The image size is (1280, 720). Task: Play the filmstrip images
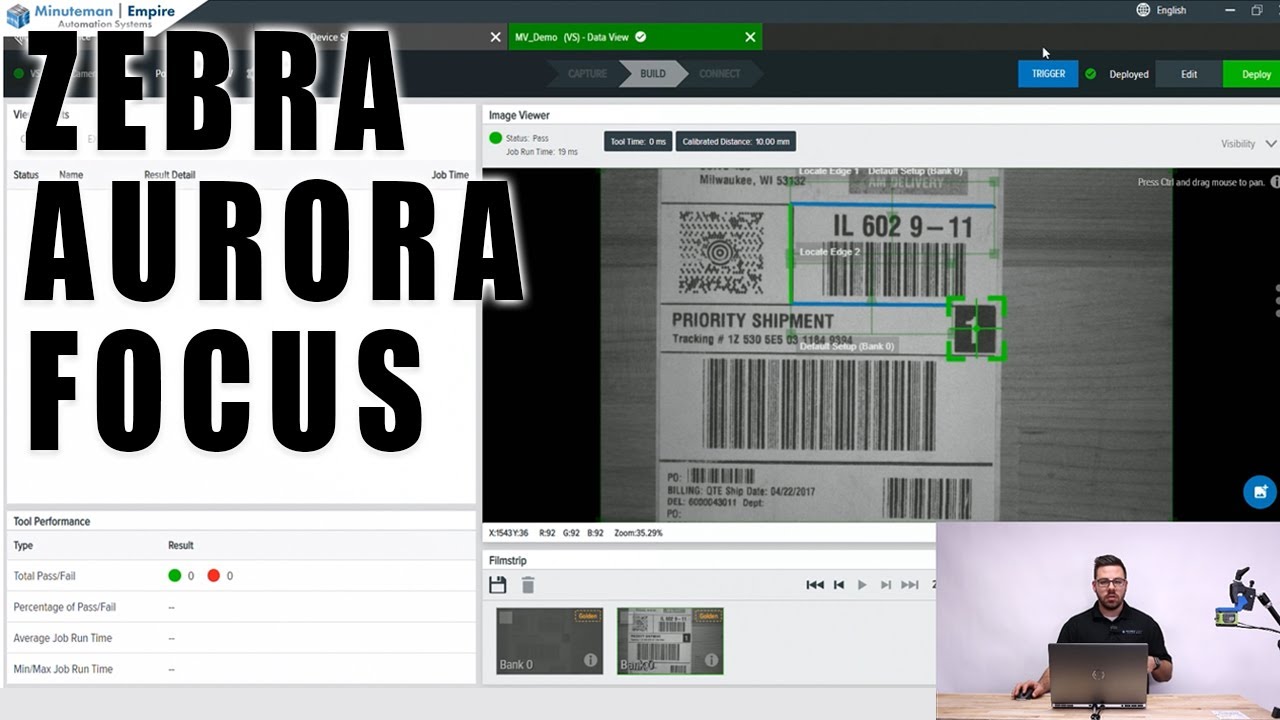pyautogui.click(x=862, y=585)
